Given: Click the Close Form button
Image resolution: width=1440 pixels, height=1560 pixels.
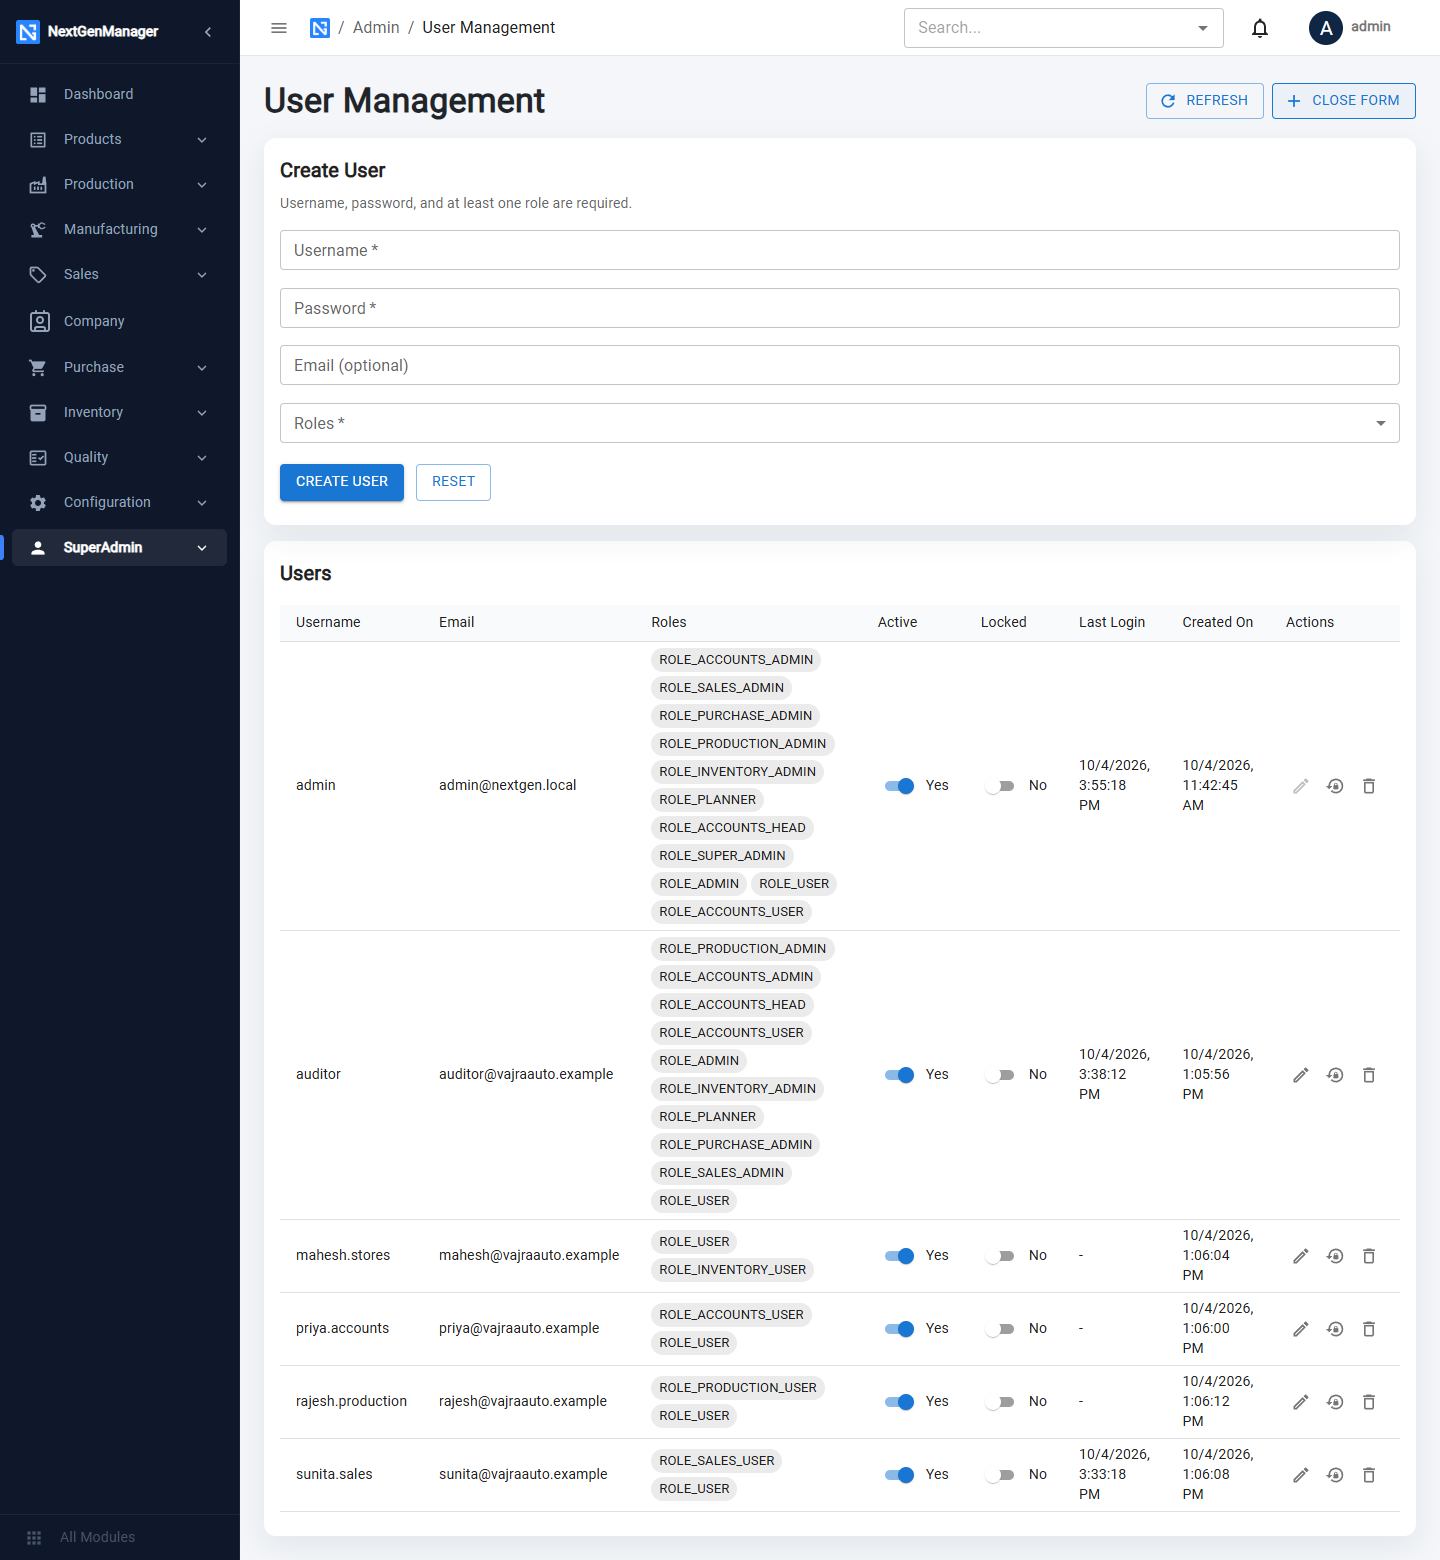Looking at the screenshot, I should (x=1344, y=101).
